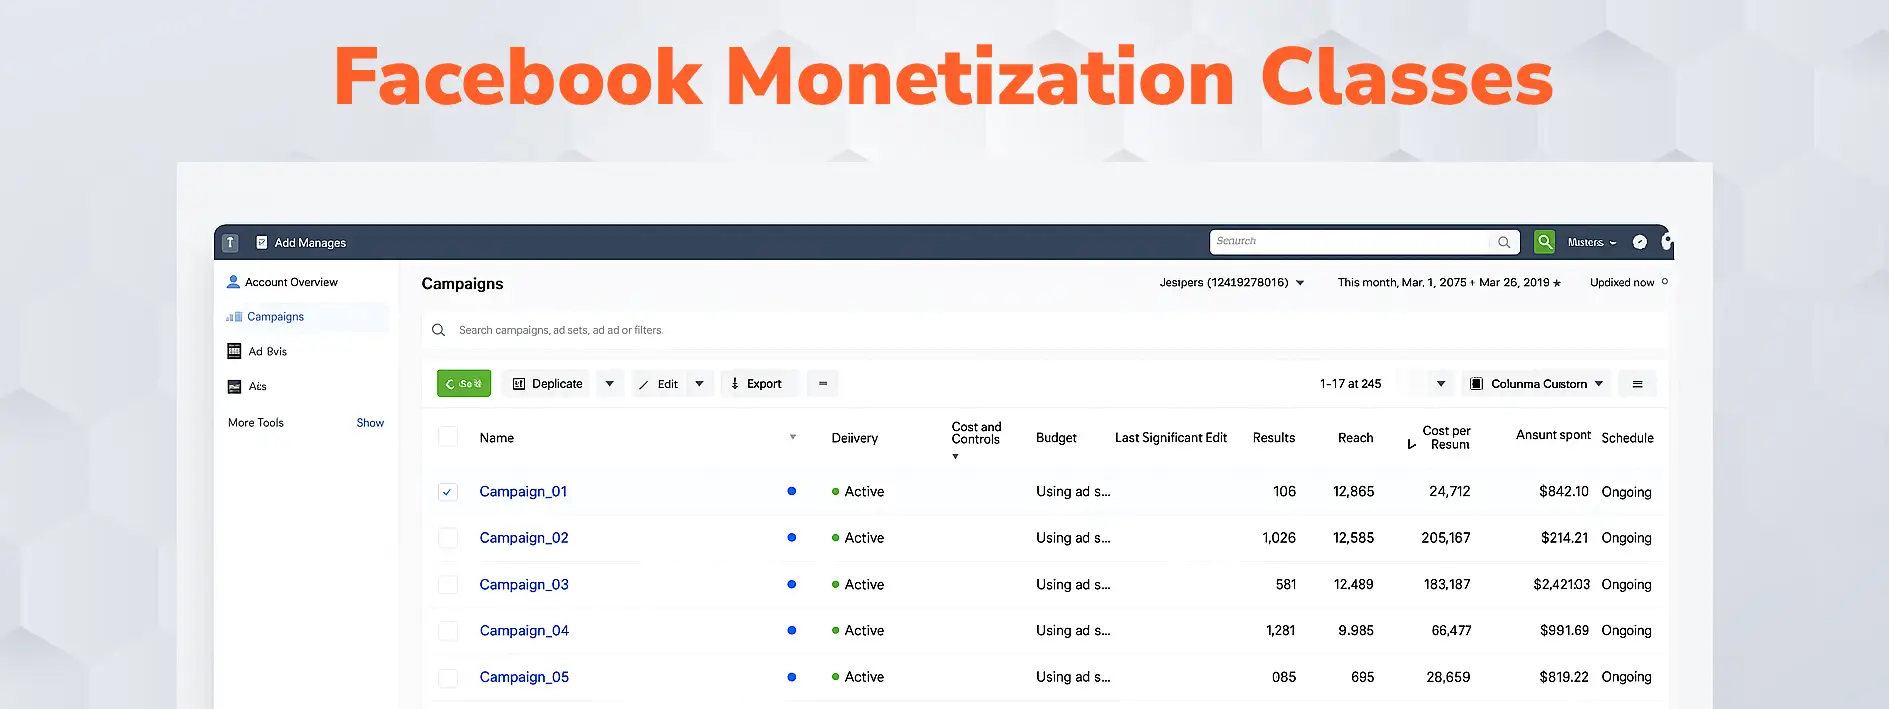Click the Search campaigns, ad sets filter field

pyautogui.click(x=1045, y=330)
